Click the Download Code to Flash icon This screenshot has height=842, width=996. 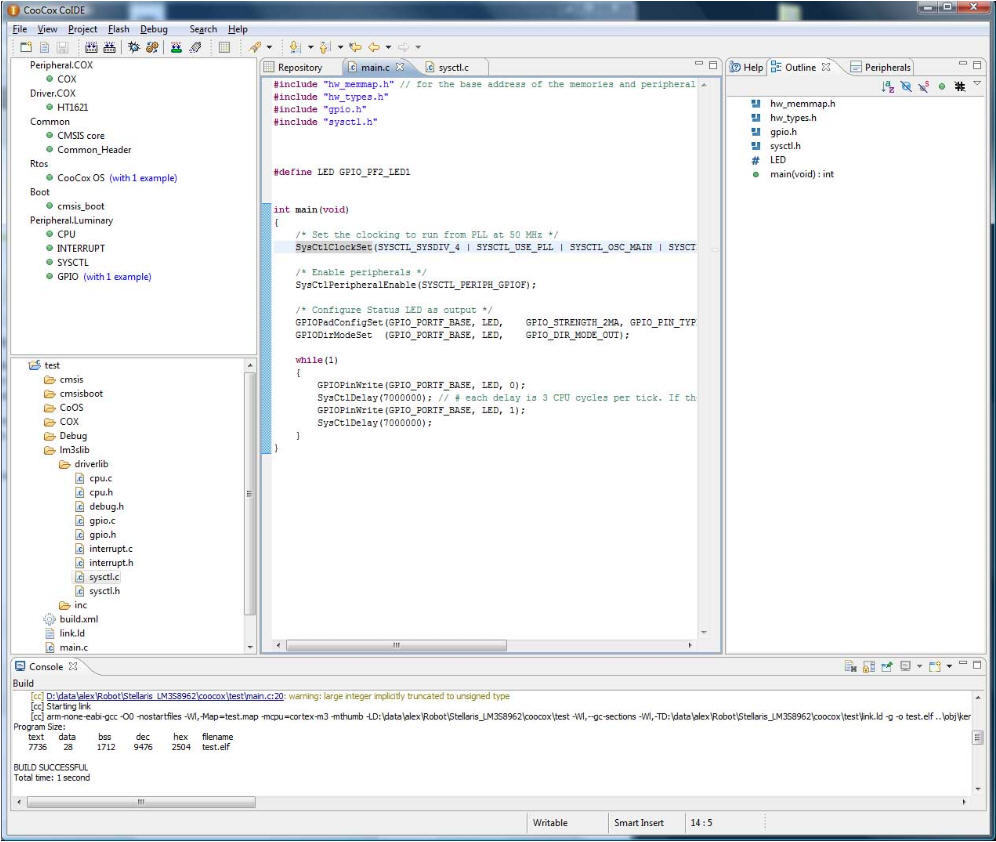click(x=177, y=47)
